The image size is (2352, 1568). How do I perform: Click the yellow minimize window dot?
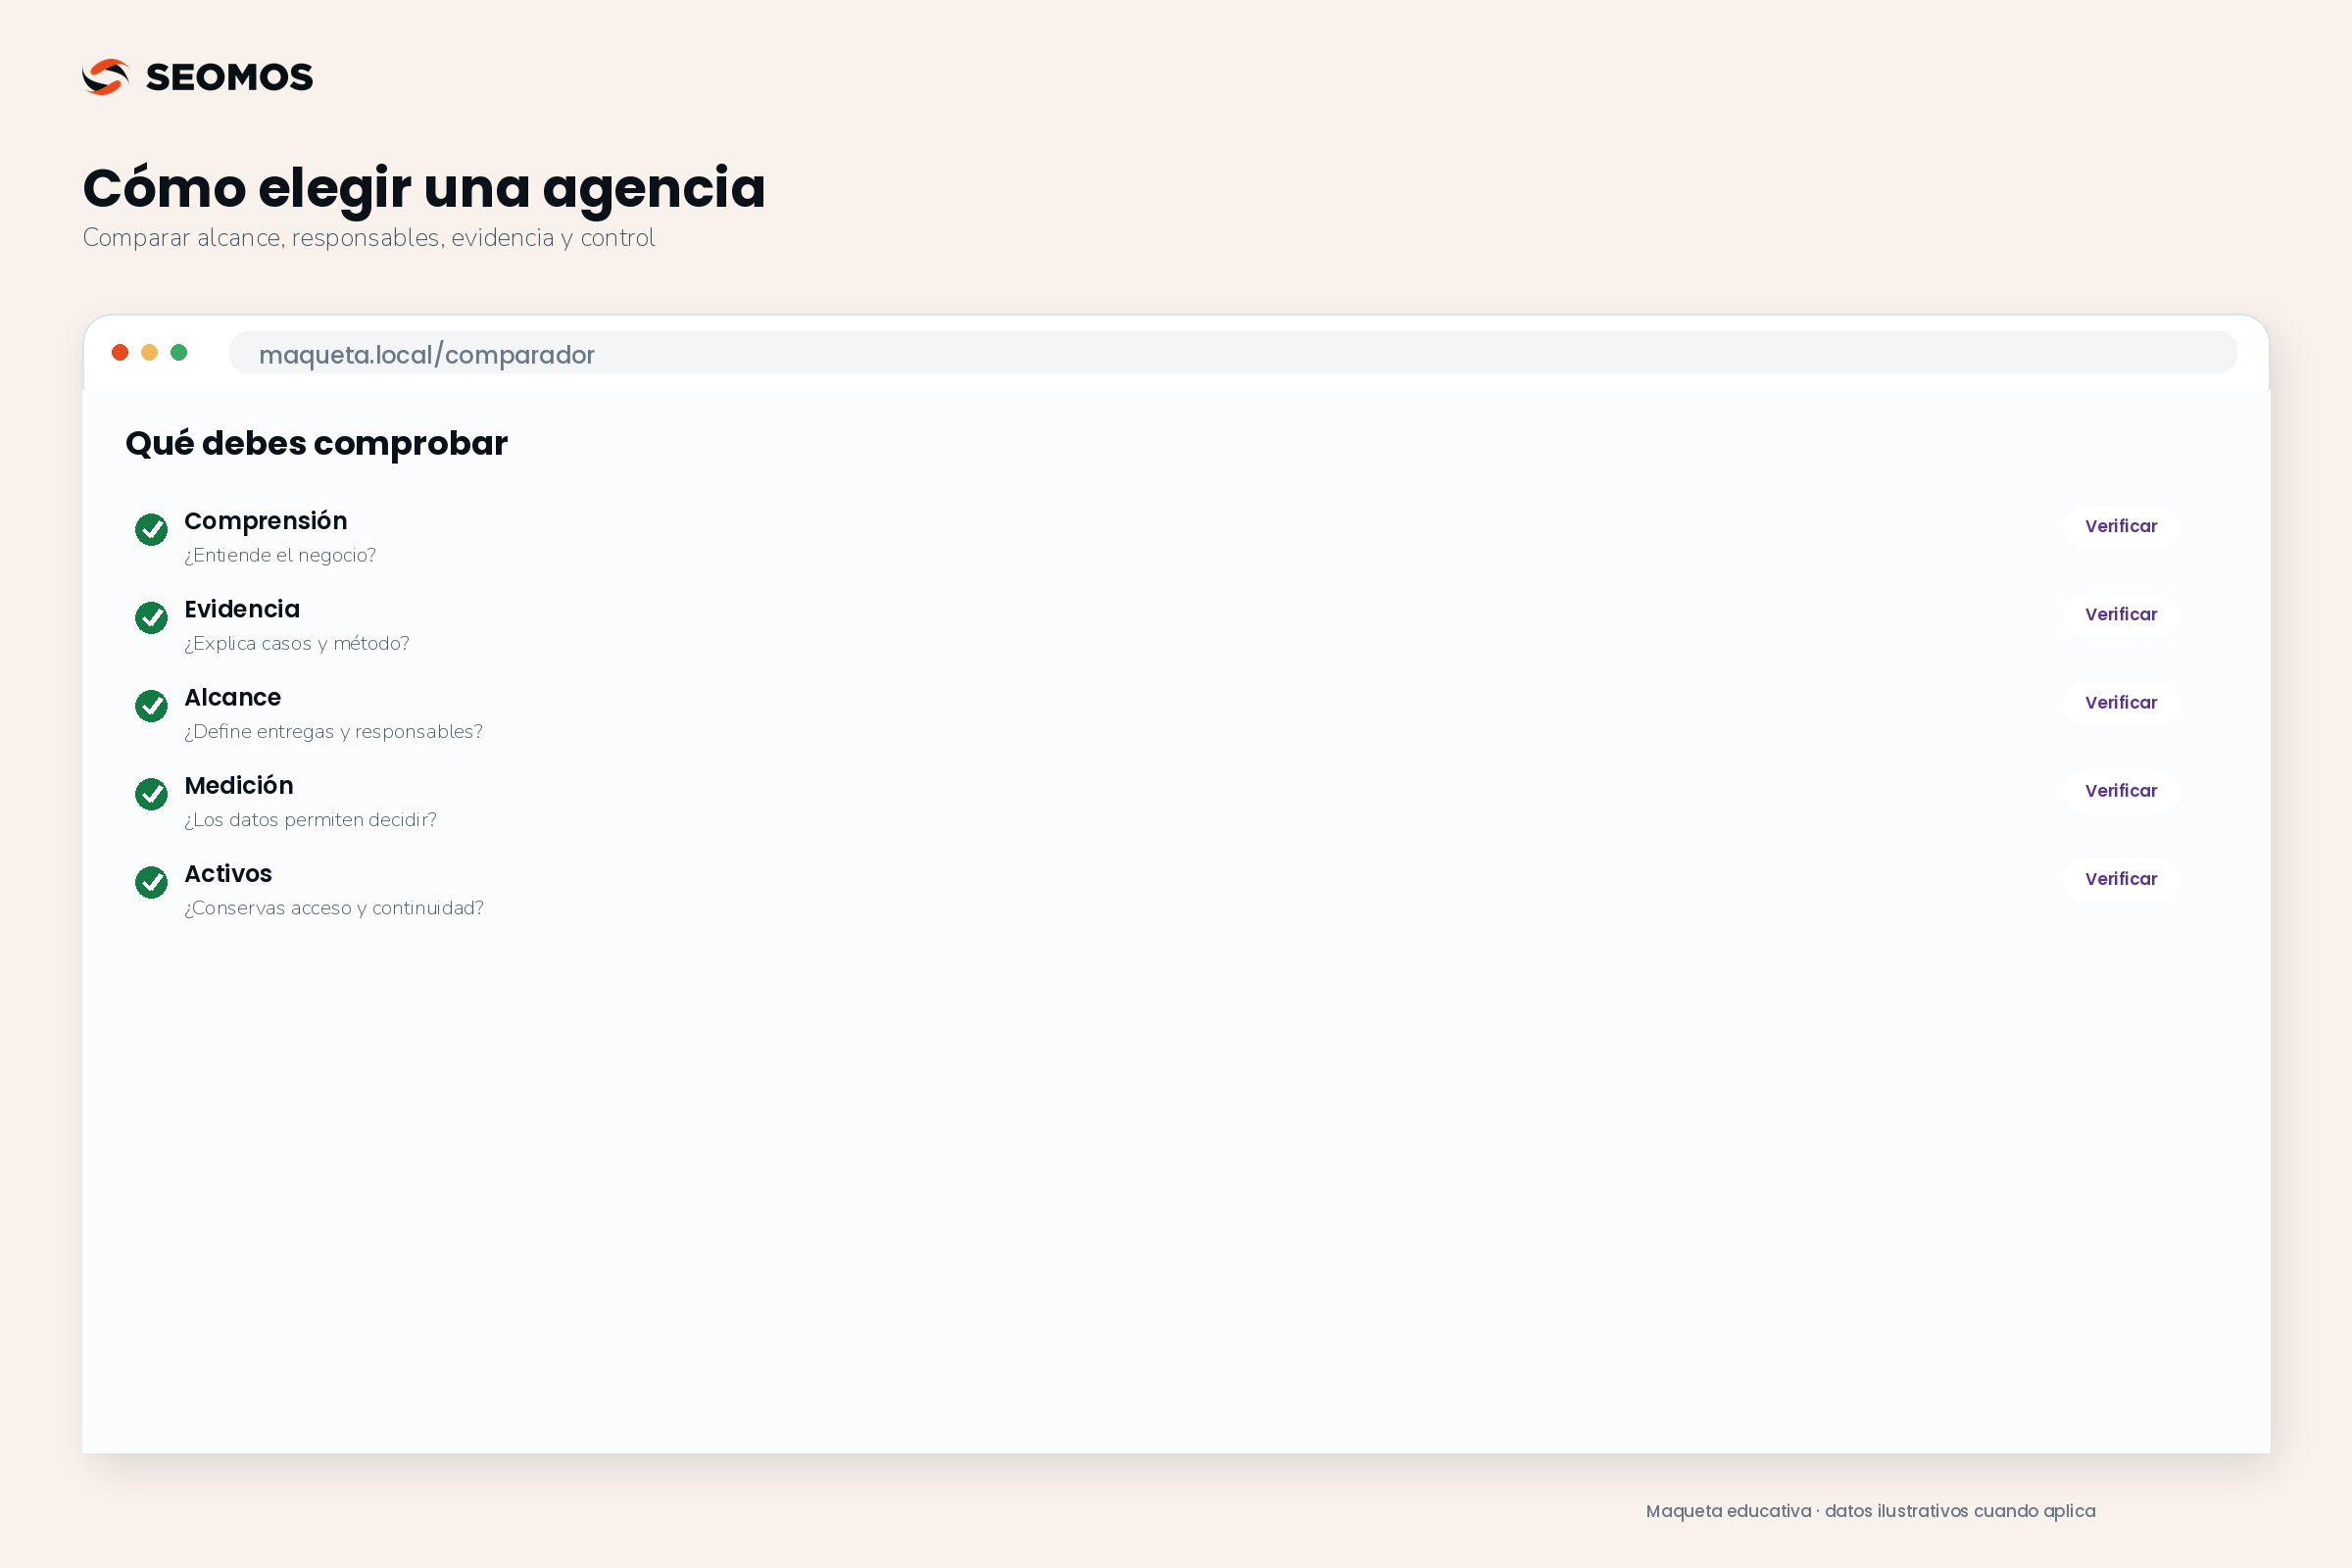coord(149,352)
